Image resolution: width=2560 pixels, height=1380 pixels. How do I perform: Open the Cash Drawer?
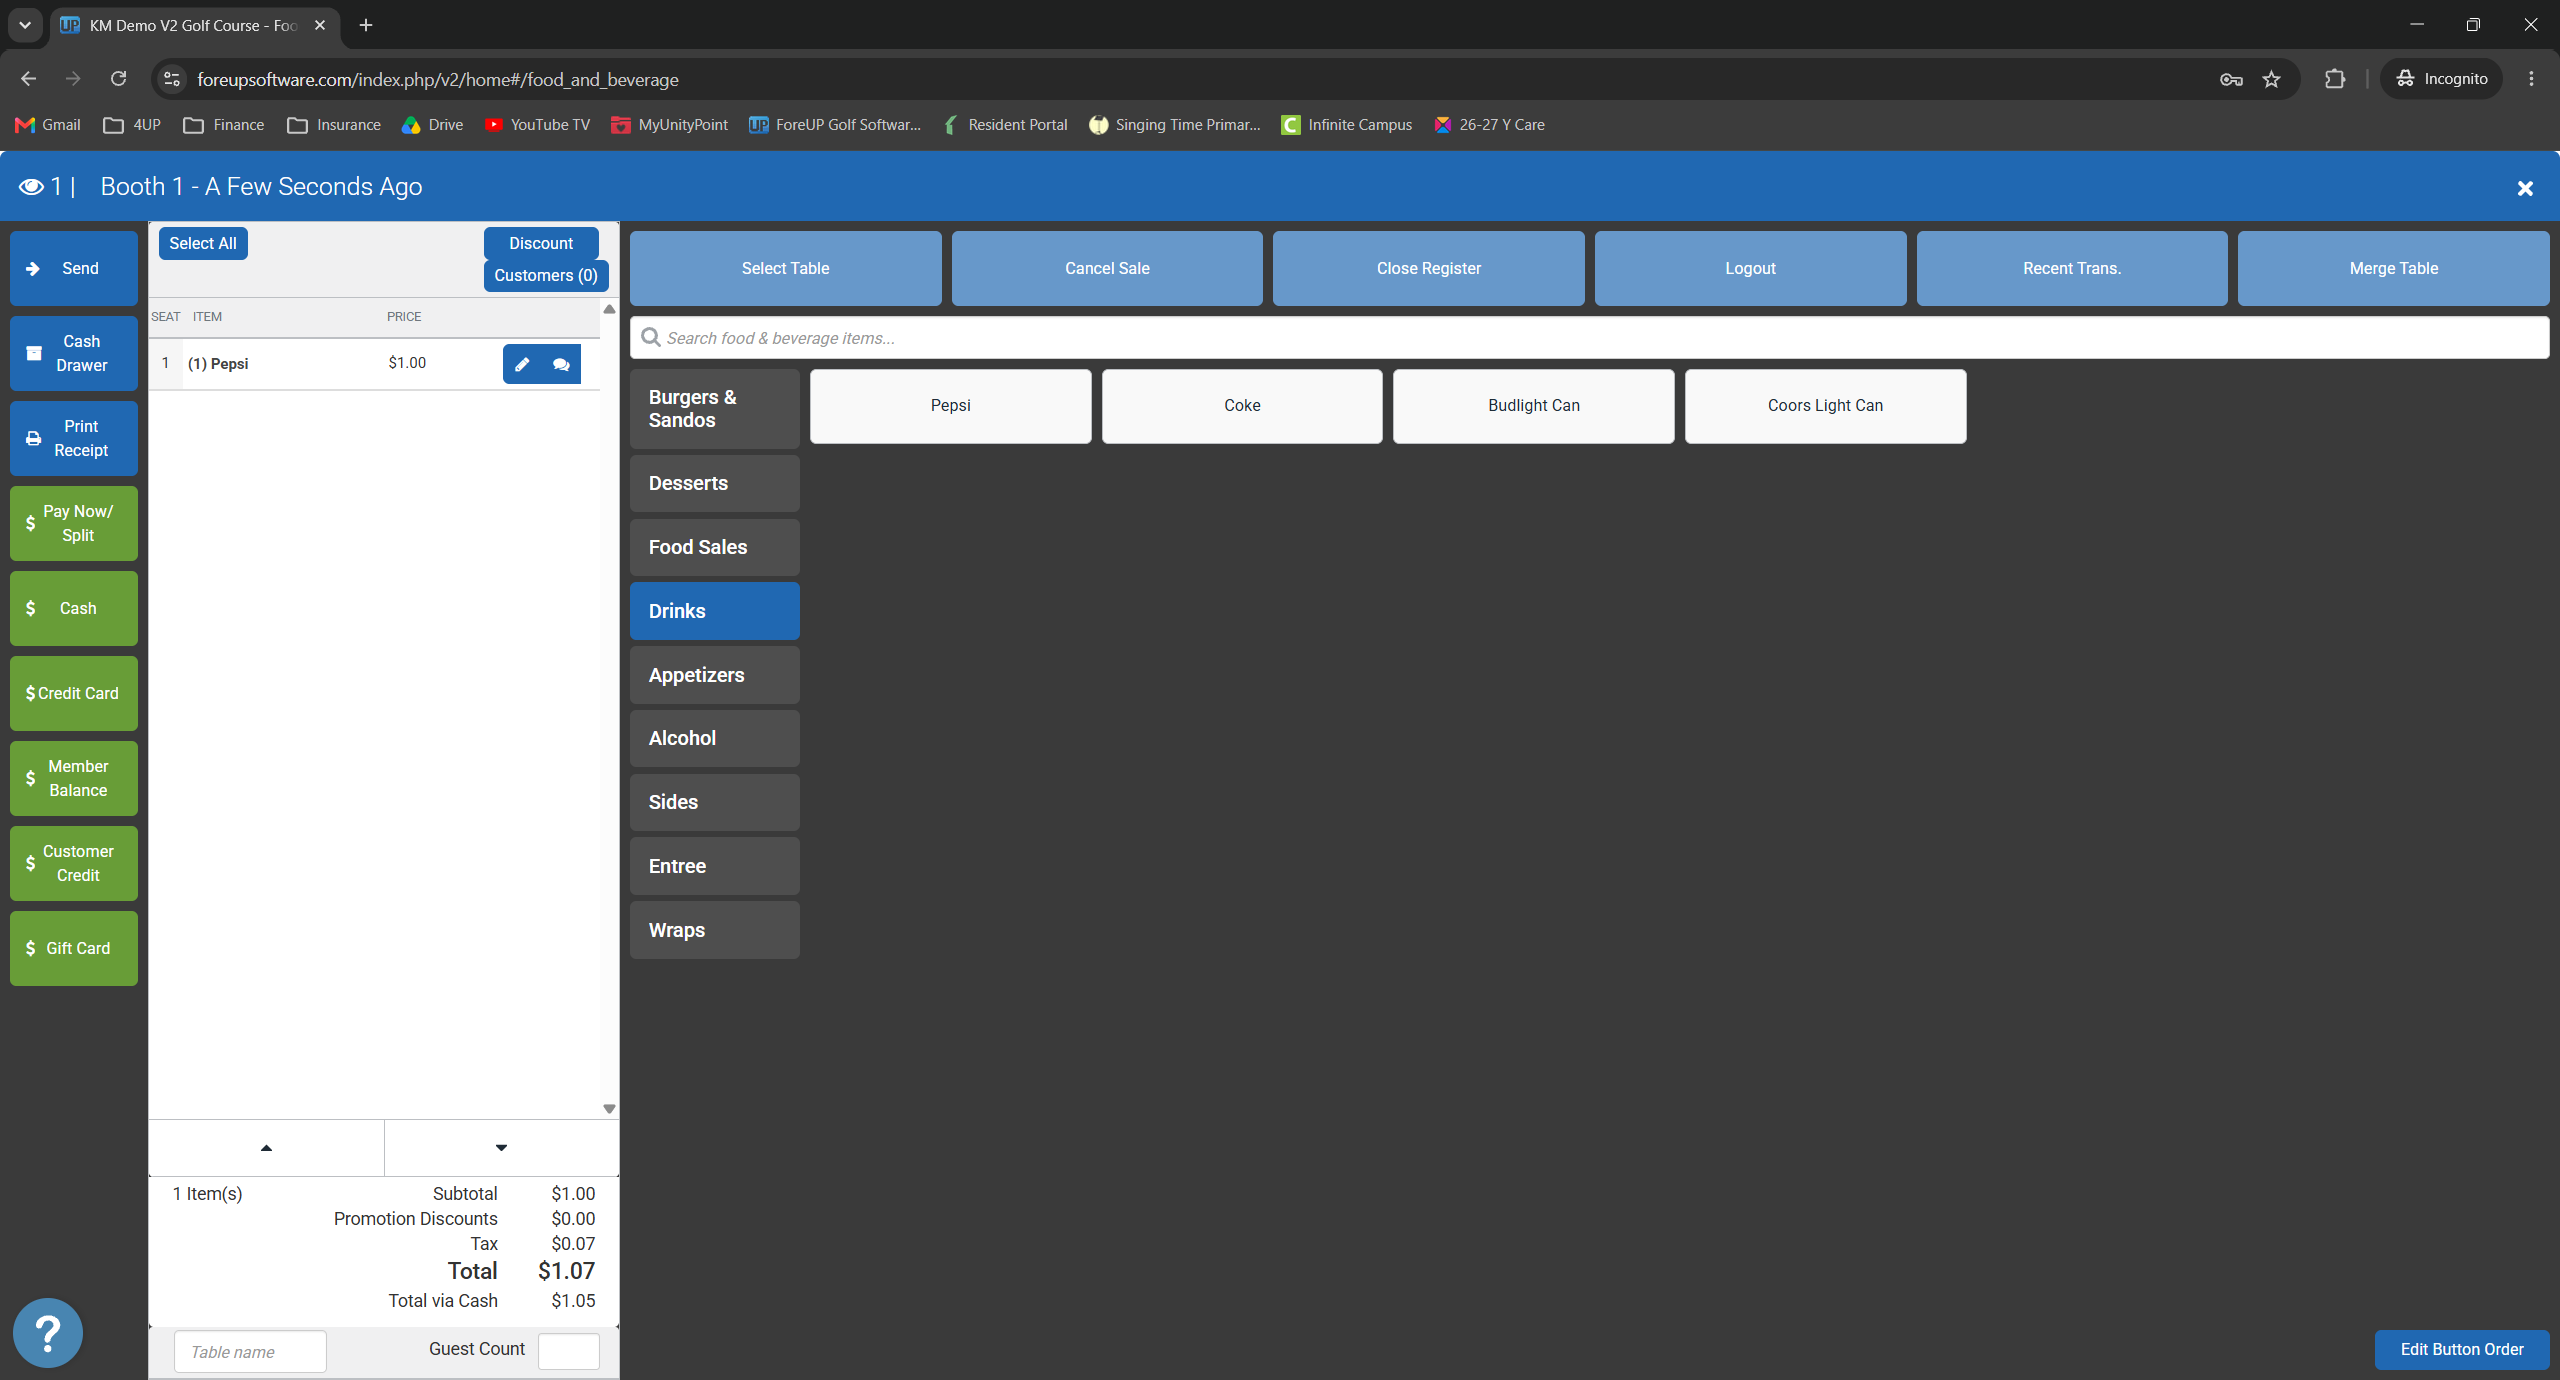(x=74, y=353)
